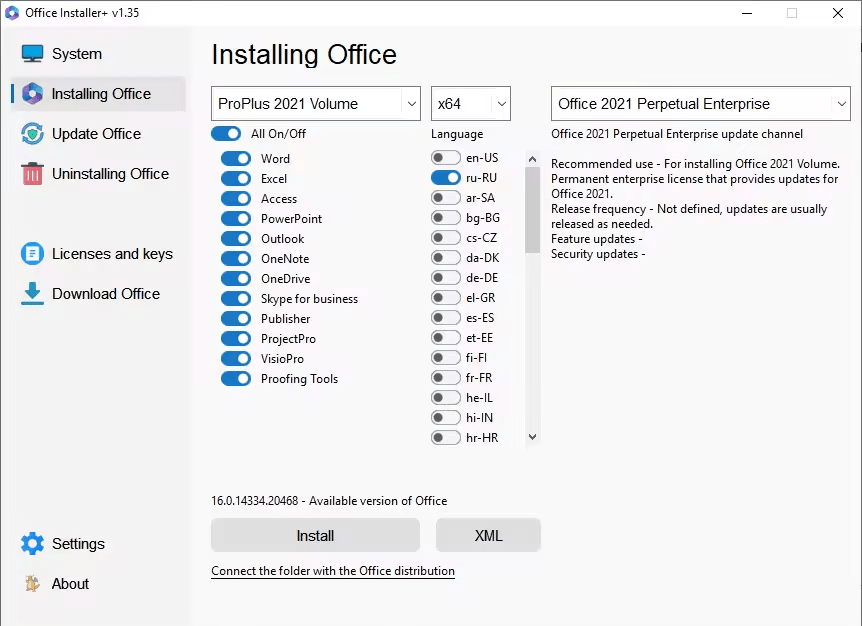
Task: Open the Settings page
Action: (78, 544)
